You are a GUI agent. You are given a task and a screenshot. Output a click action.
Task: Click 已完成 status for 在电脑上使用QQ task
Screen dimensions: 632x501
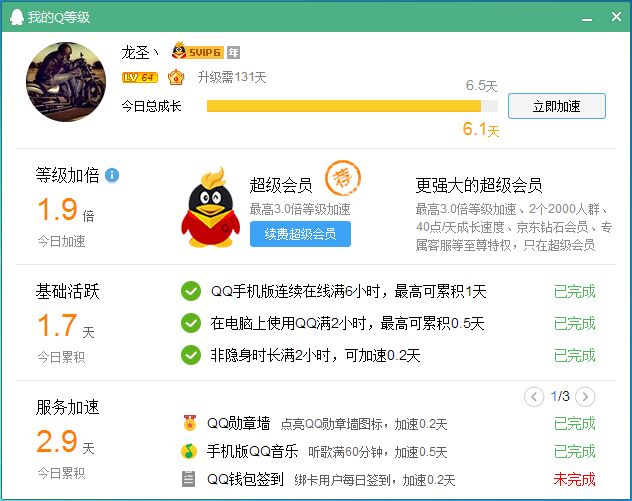click(574, 323)
